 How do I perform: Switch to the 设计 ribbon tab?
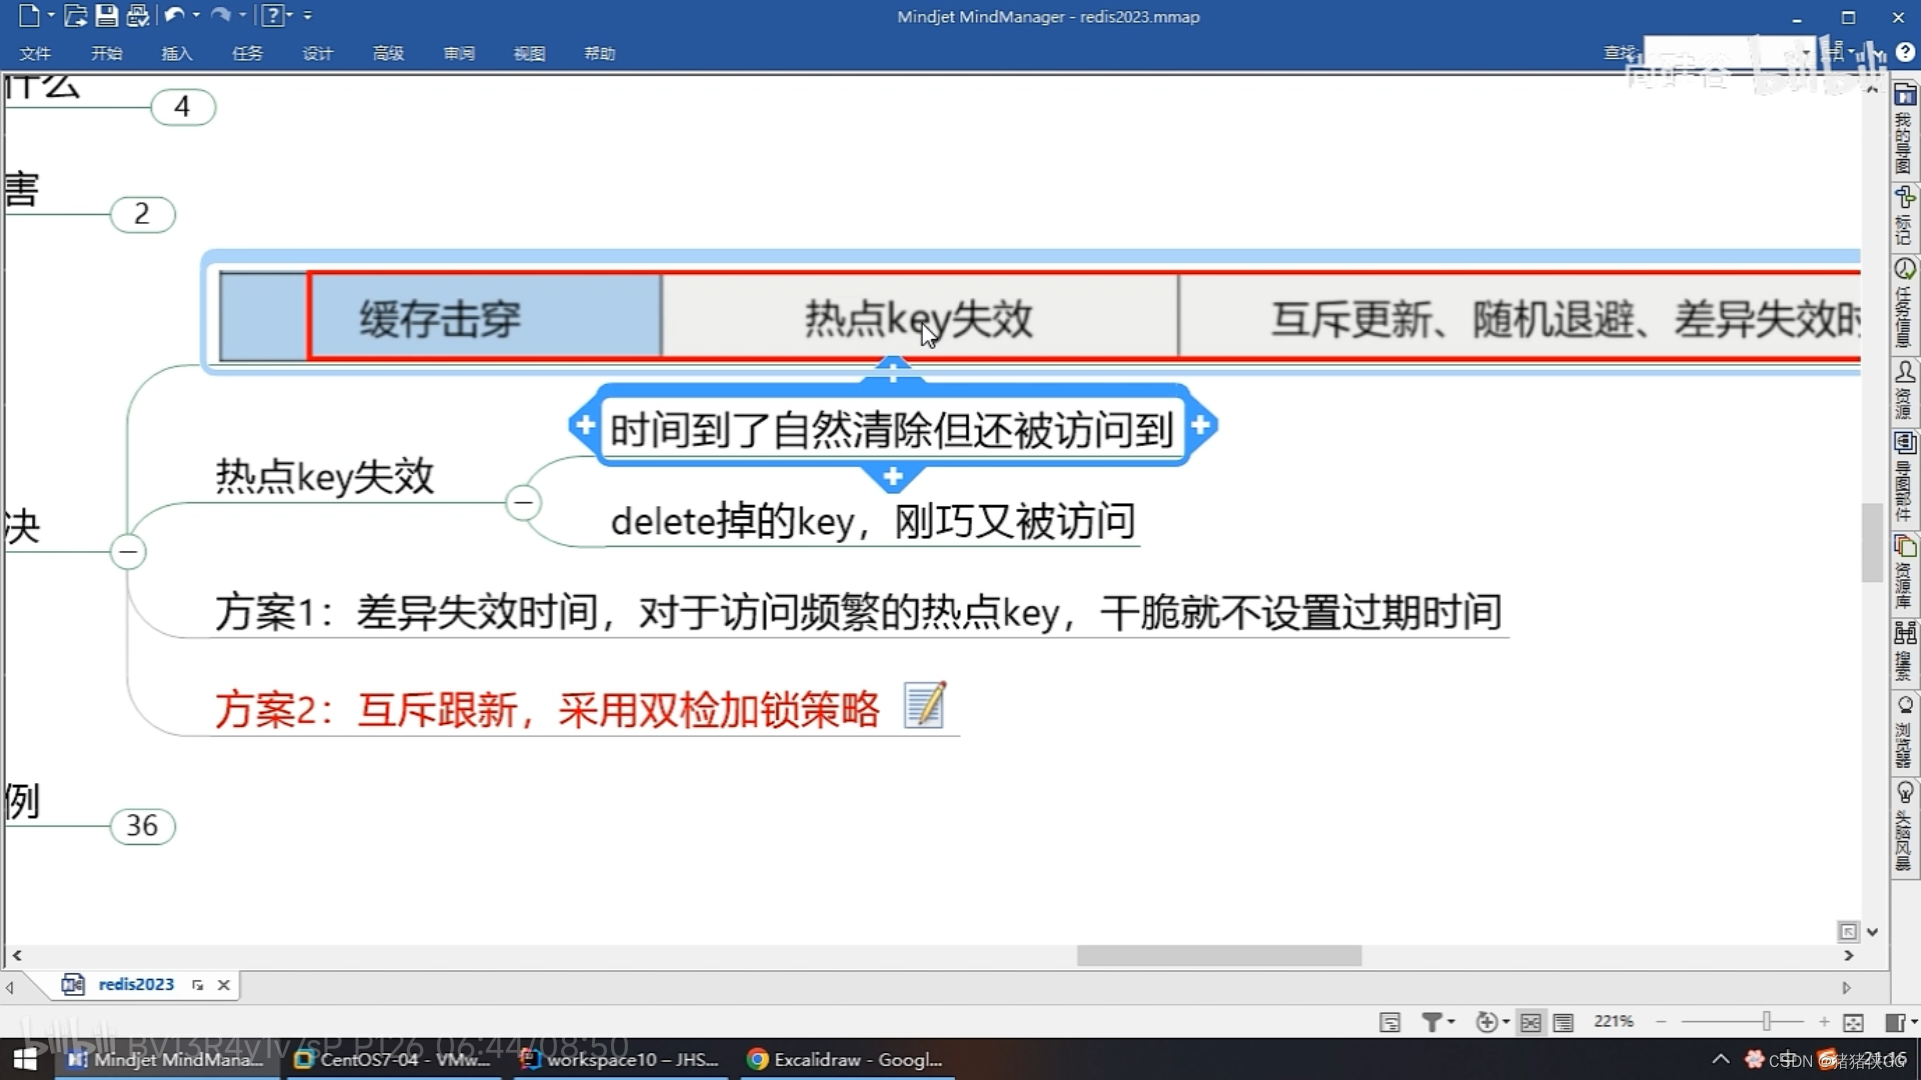tap(318, 53)
